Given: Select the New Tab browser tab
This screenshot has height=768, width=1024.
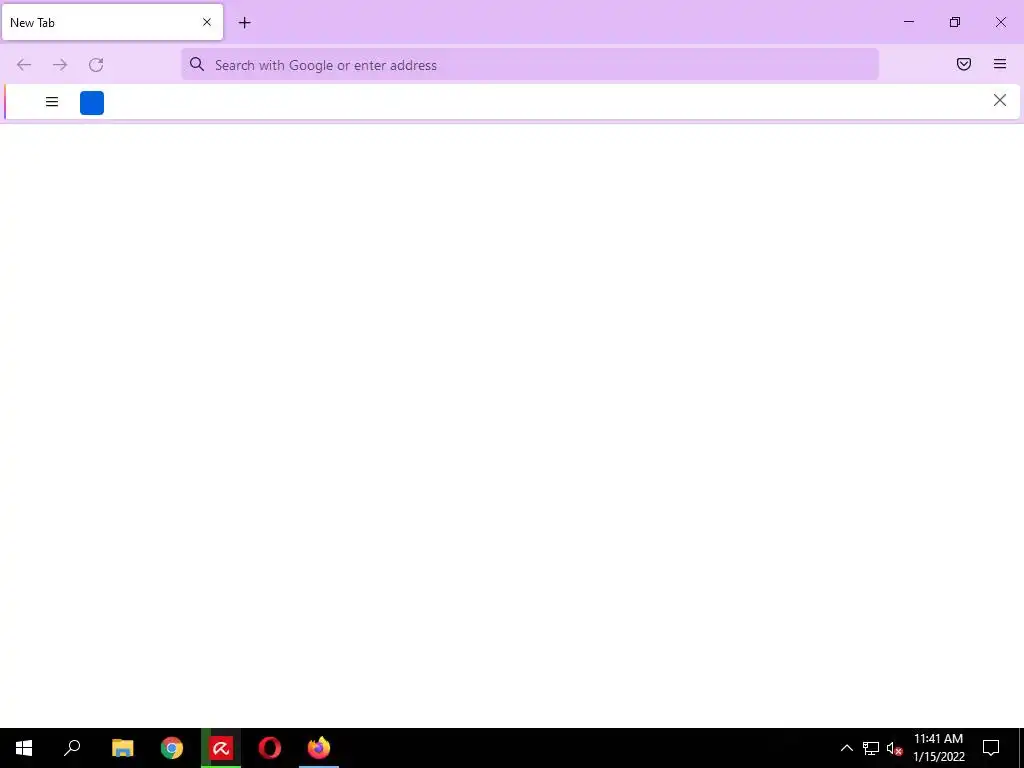Looking at the screenshot, I should tap(112, 22).
